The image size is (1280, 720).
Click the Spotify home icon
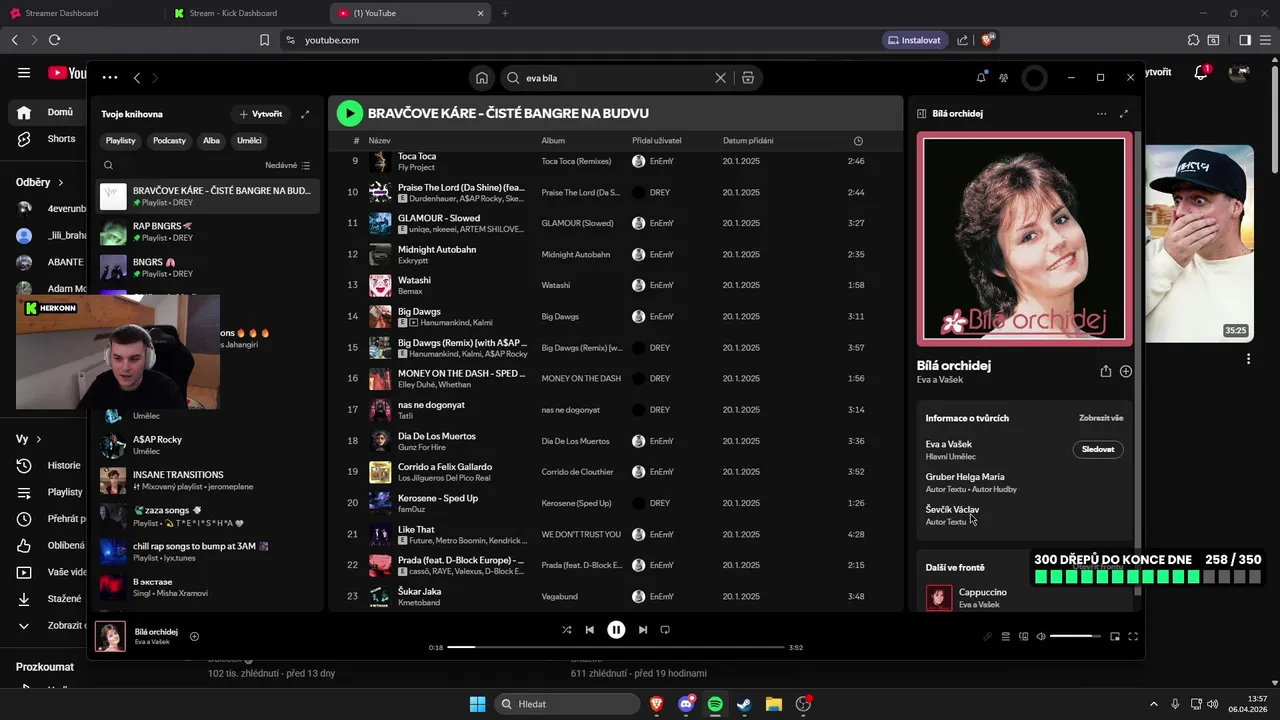click(482, 78)
